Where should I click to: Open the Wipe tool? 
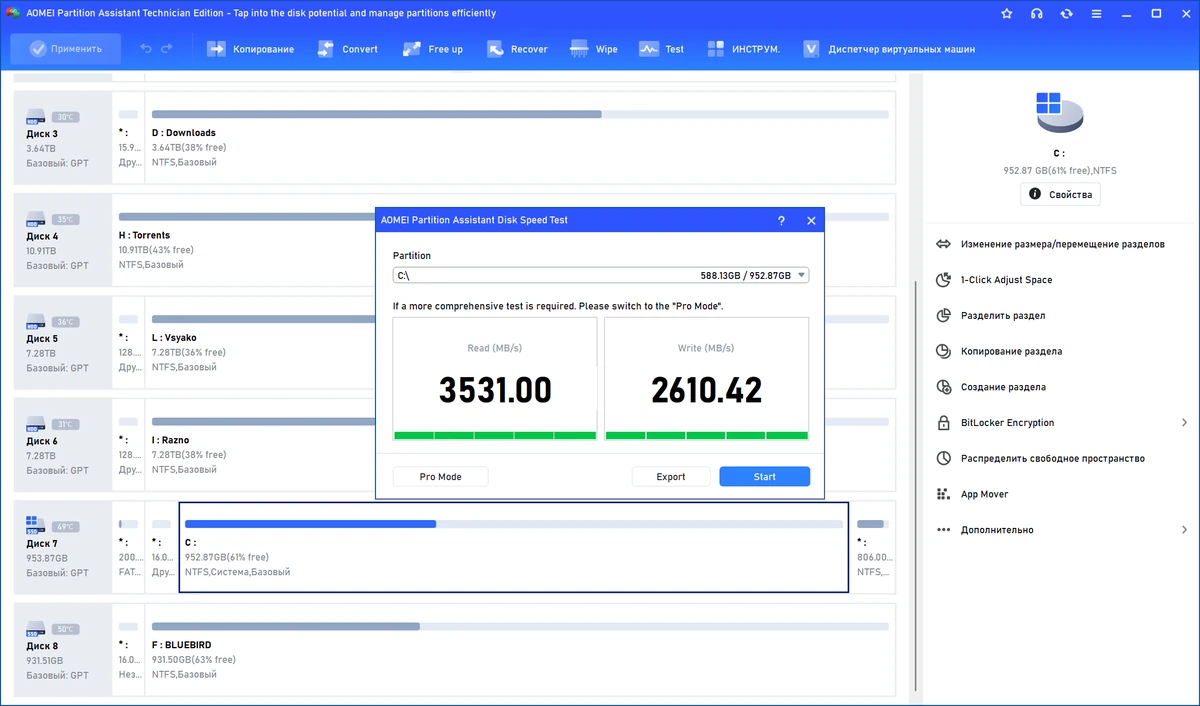(x=594, y=49)
